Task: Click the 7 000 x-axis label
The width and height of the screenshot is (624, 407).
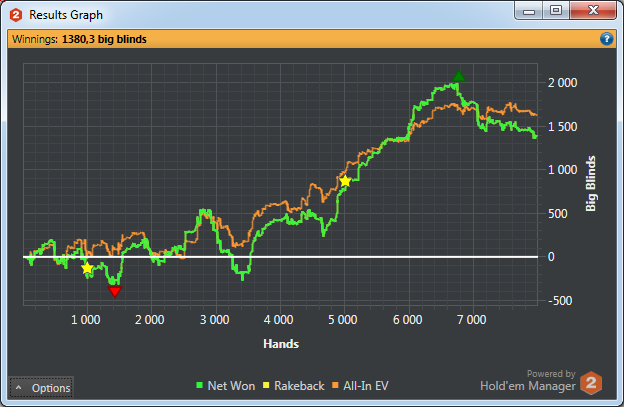Action: click(472, 320)
